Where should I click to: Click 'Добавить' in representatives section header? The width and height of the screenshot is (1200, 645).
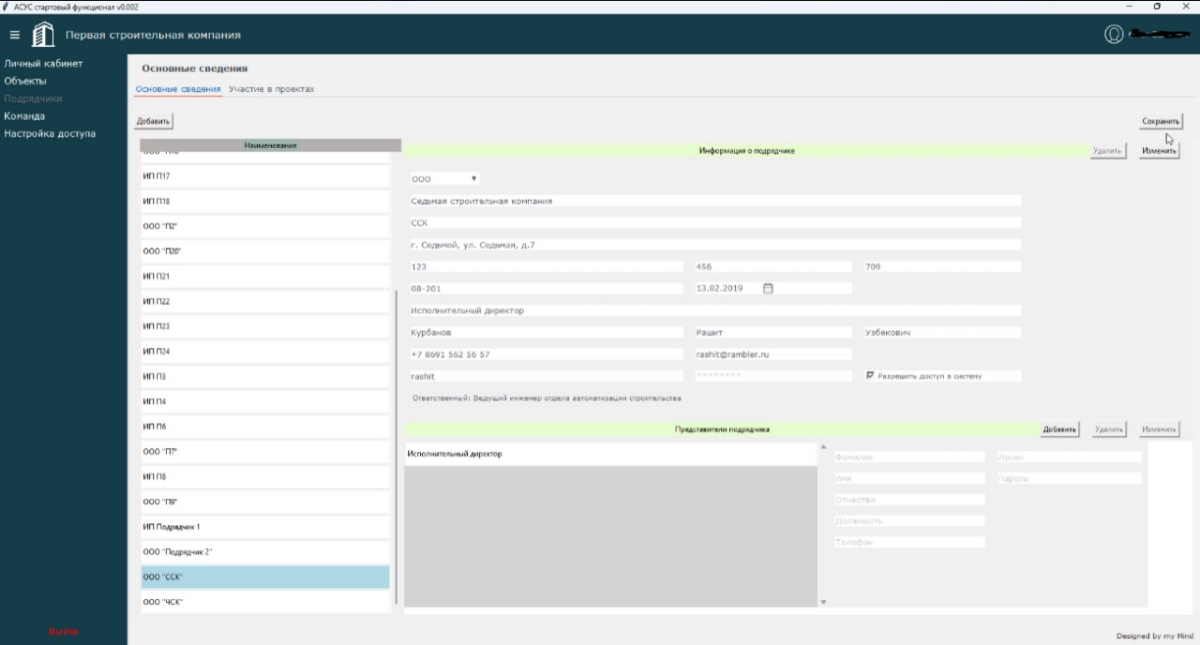pos(1060,429)
